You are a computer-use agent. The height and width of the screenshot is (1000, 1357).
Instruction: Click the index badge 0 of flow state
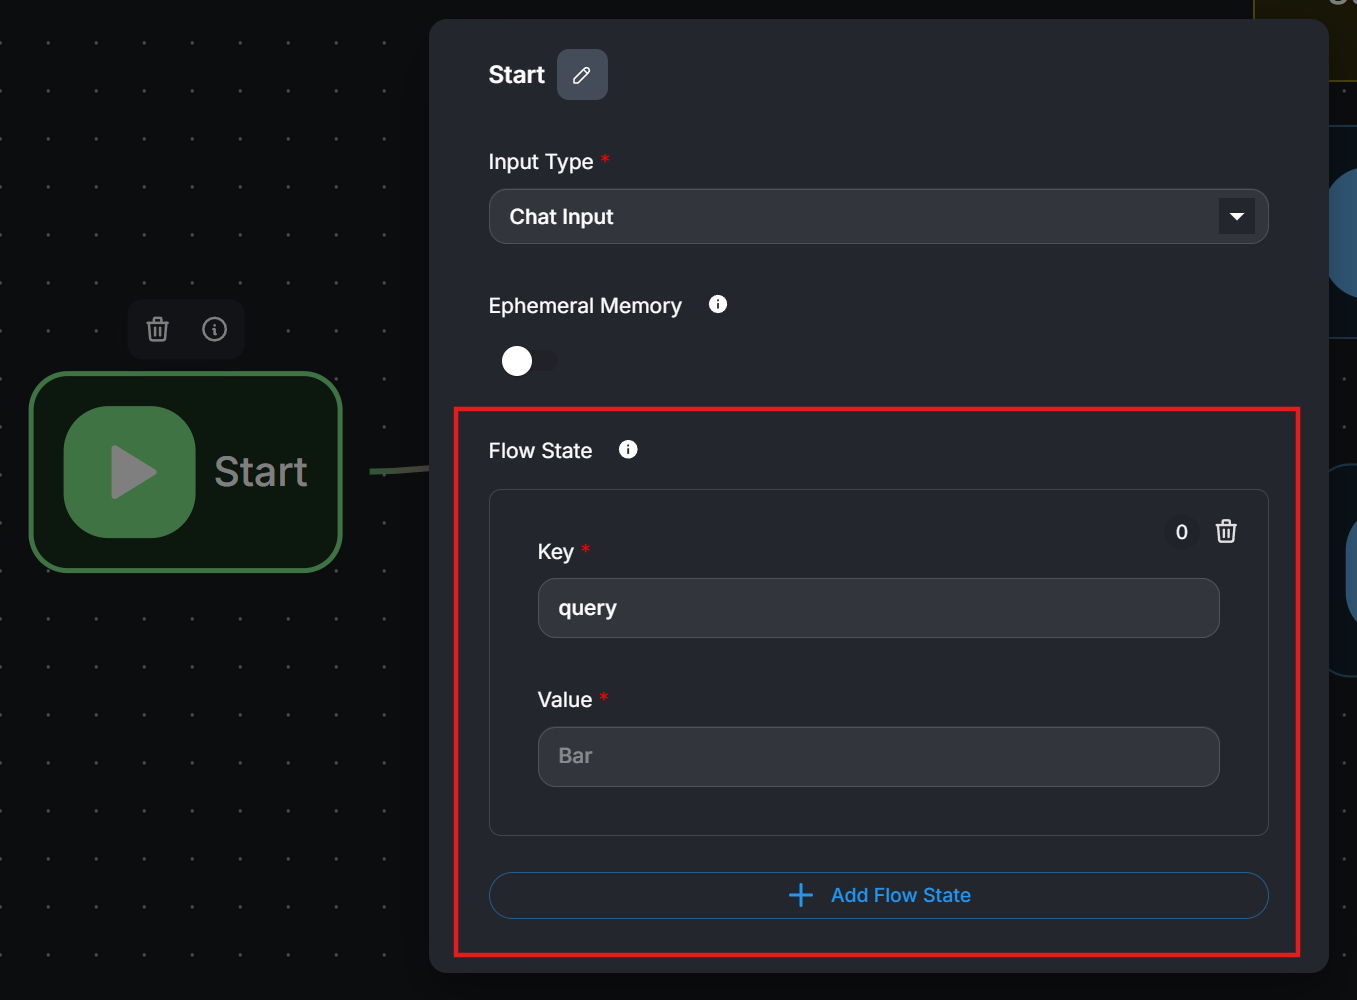tap(1182, 532)
